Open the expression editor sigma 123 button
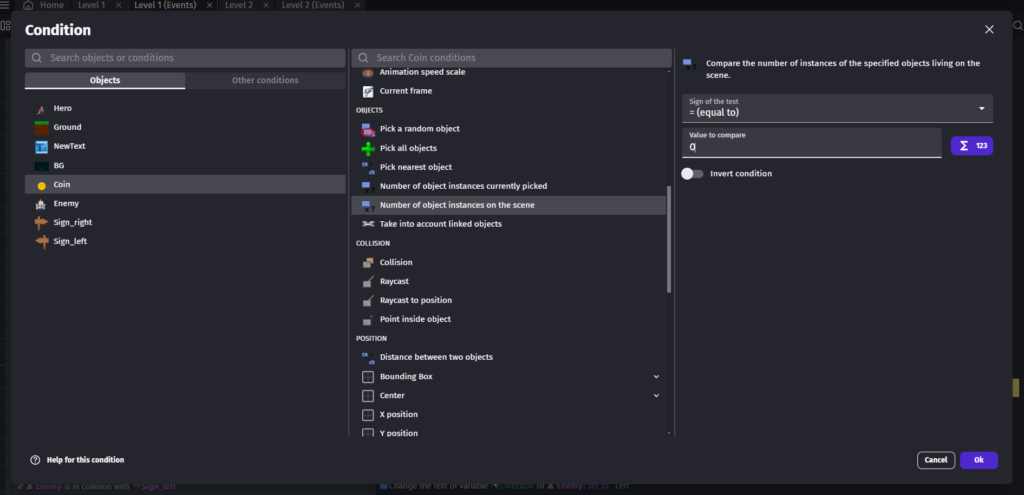 coord(972,146)
